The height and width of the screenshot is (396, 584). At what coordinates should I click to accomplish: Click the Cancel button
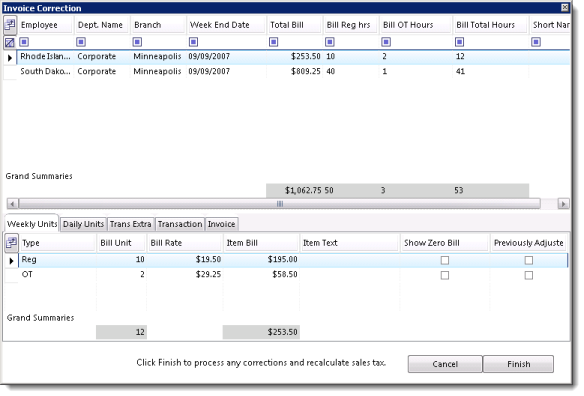[445, 364]
